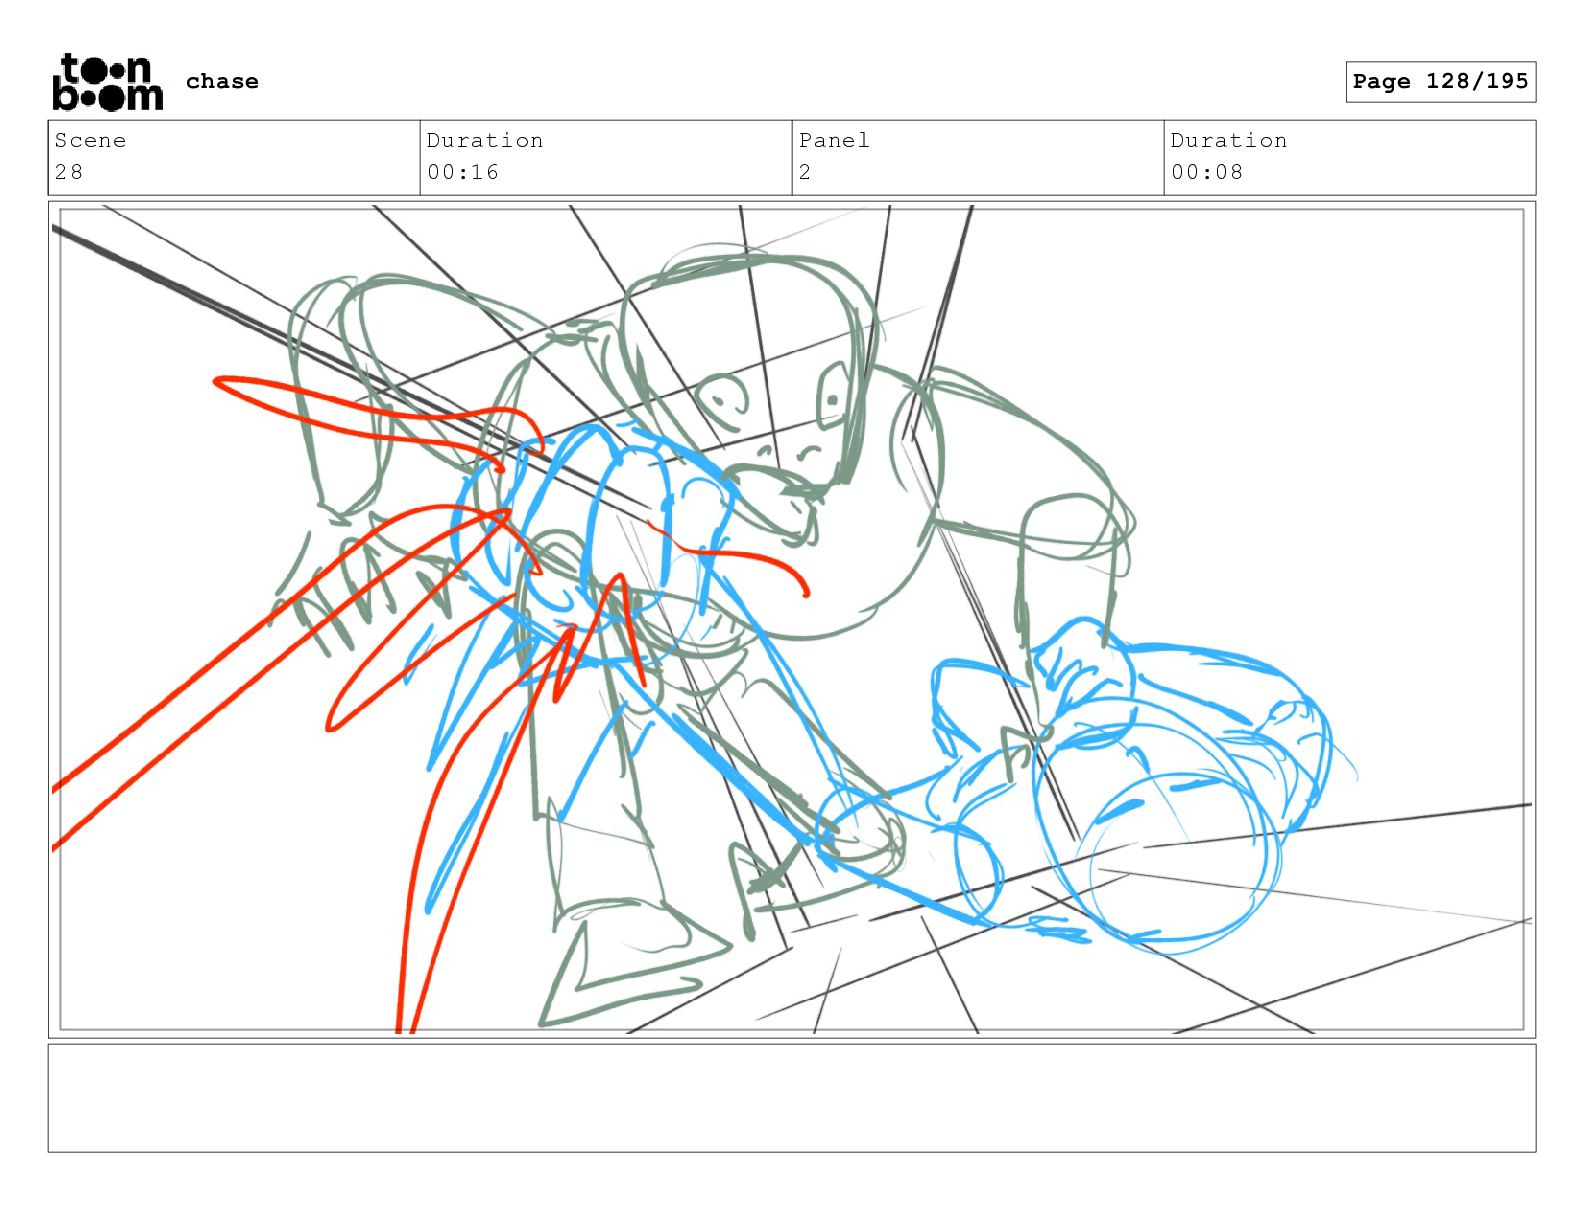
Task: Click the panel duration value '00:08'
Action: (x=1207, y=172)
